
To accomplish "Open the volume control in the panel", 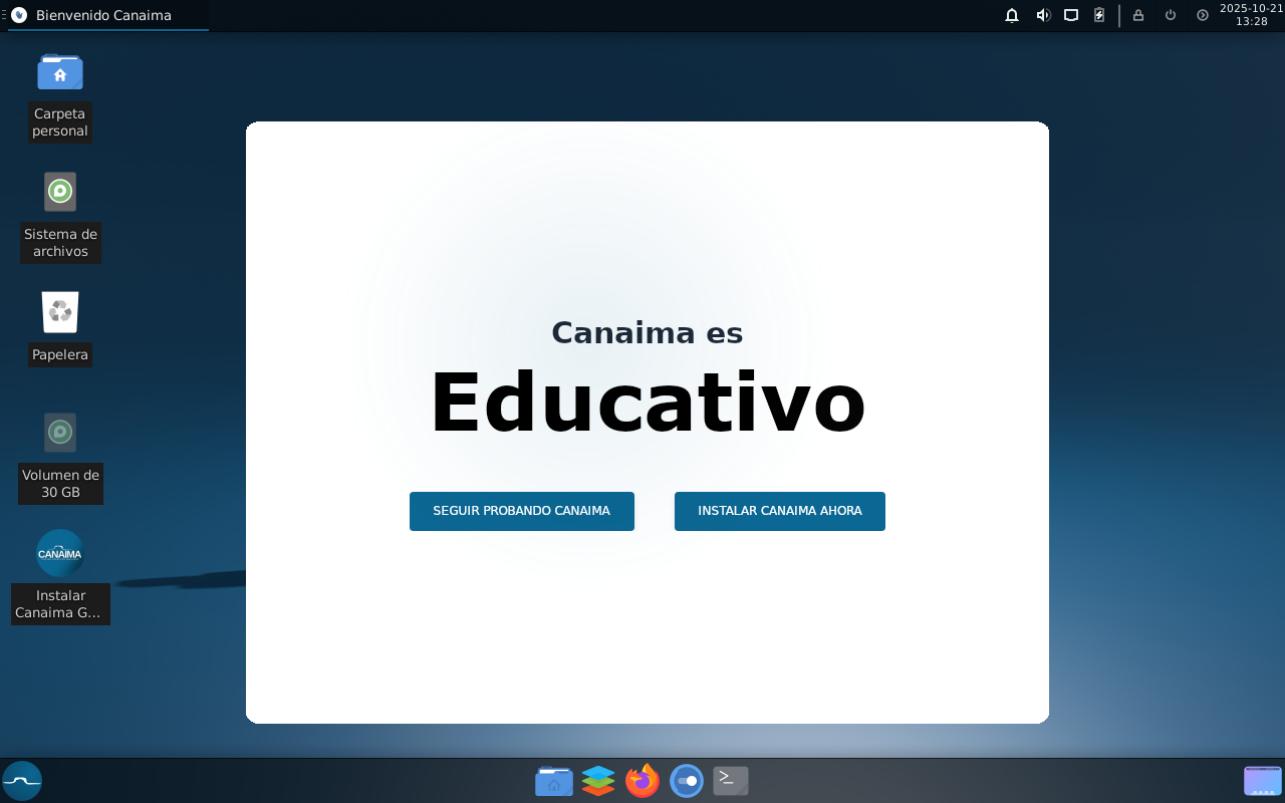I will tap(1043, 15).
